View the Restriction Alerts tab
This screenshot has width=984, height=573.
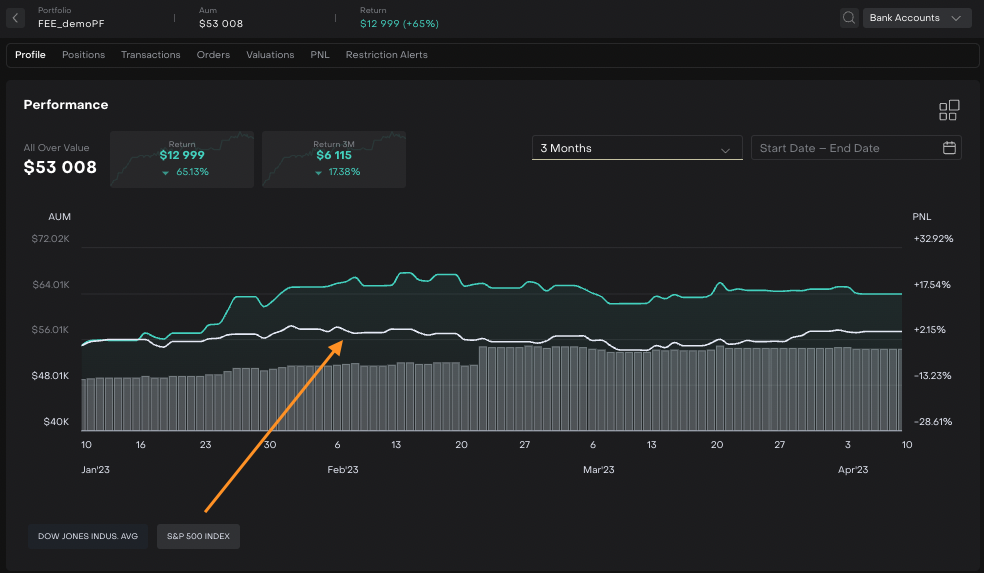pos(386,55)
